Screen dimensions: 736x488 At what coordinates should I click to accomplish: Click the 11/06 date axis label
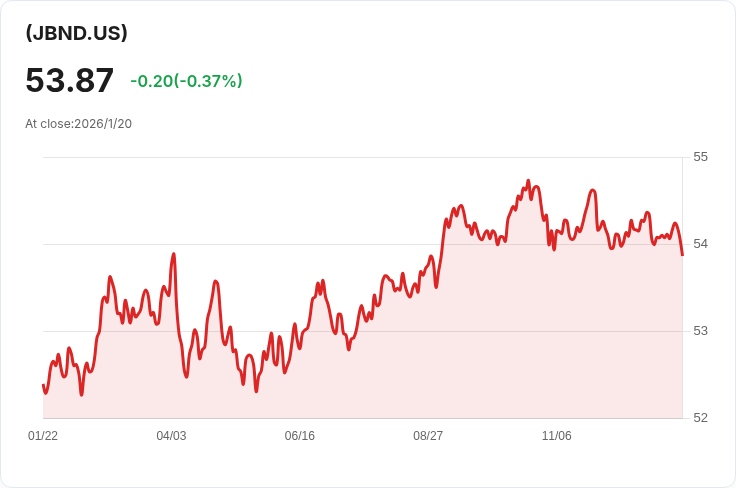point(557,436)
